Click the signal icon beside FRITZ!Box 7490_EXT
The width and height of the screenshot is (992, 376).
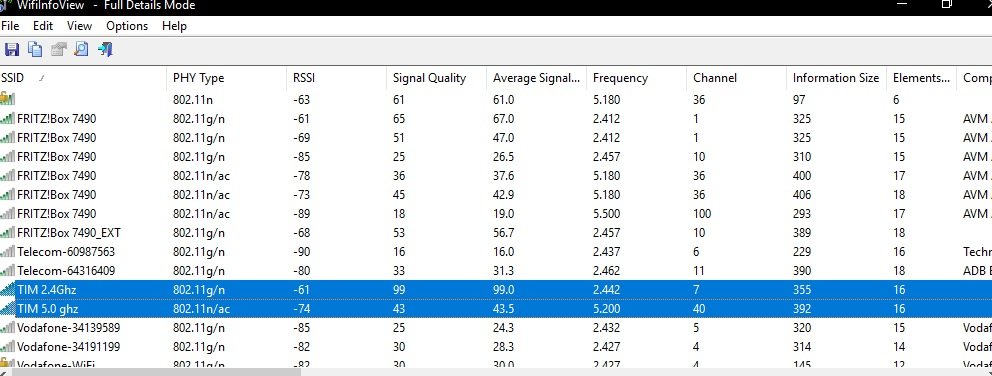[x=8, y=232]
